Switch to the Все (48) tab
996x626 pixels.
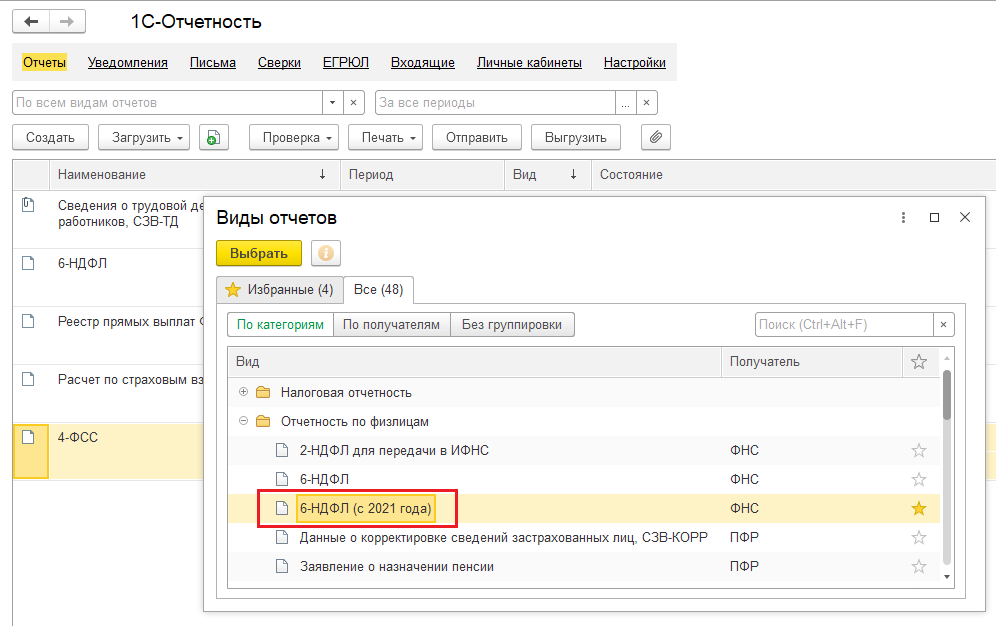[x=379, y=290]
